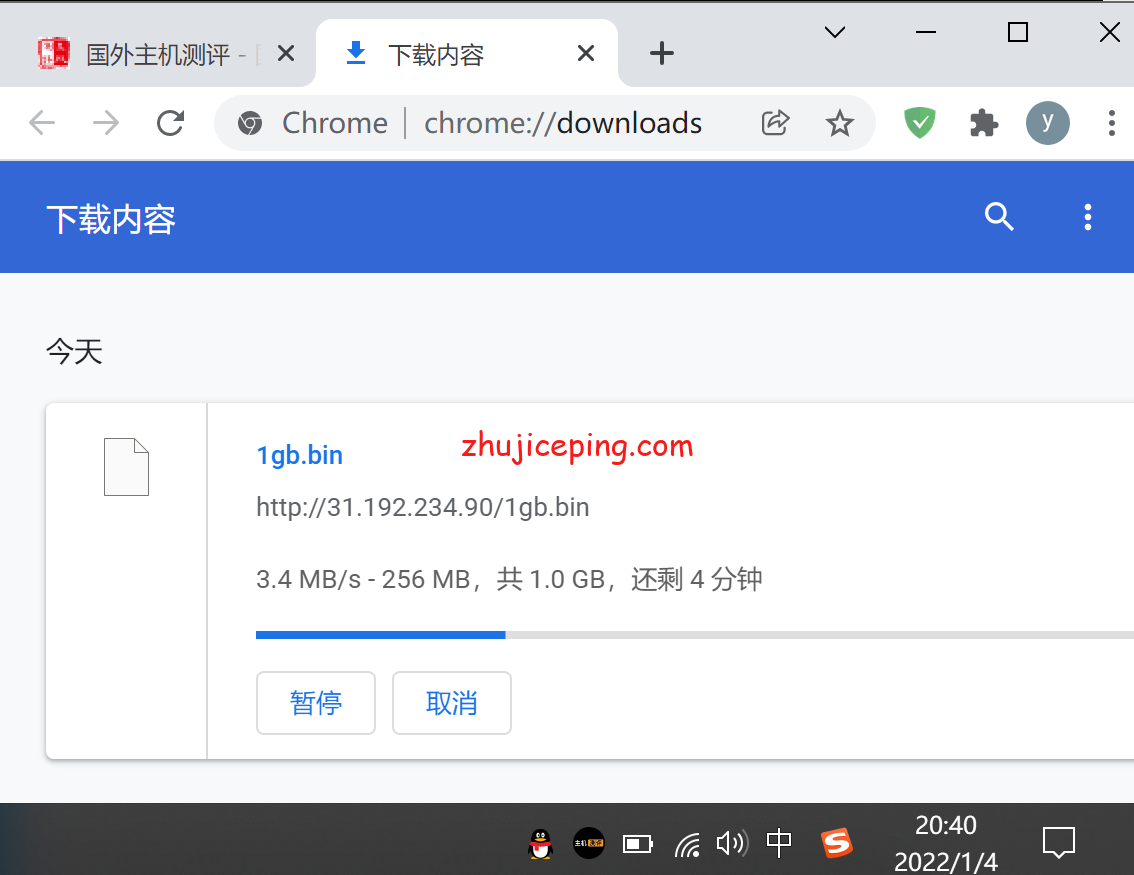
Task: Open the 1gb.bin file name link
Action: (x=299, y=455)
